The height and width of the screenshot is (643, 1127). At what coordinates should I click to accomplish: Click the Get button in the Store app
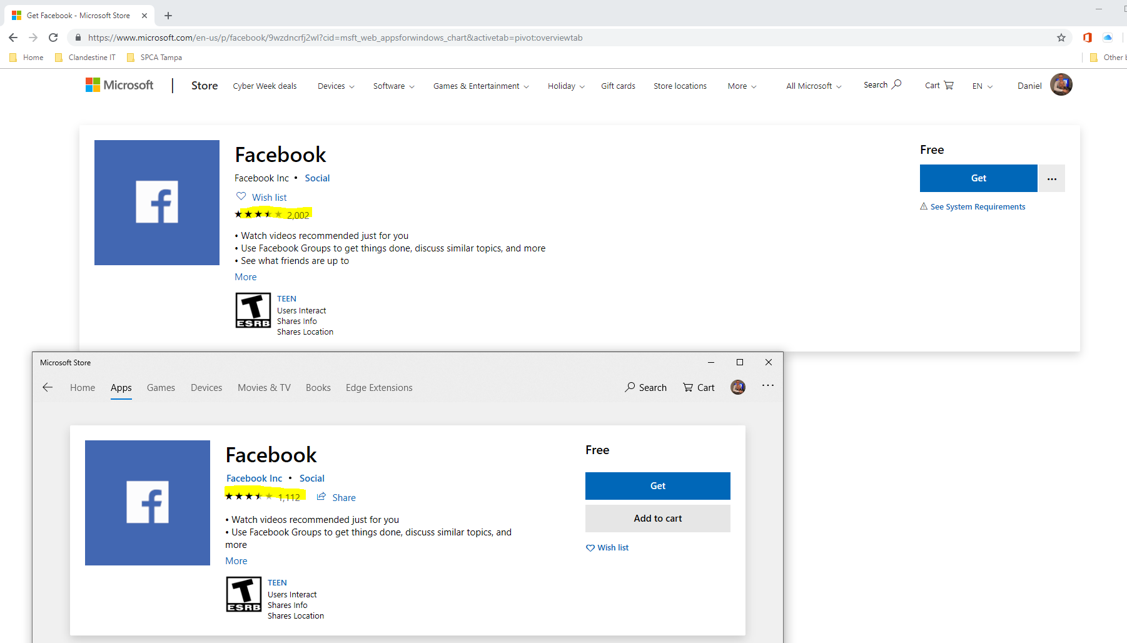pyautogui.click(x=658, y=486)
